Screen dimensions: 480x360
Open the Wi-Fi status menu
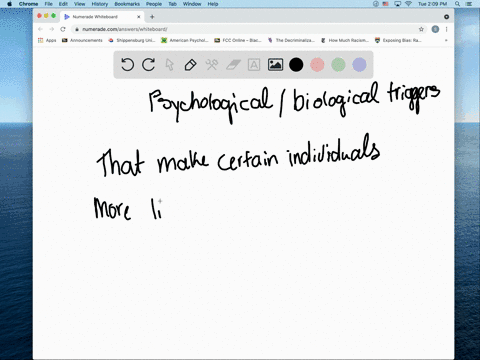pyautogui.click(x=408, y=4)
